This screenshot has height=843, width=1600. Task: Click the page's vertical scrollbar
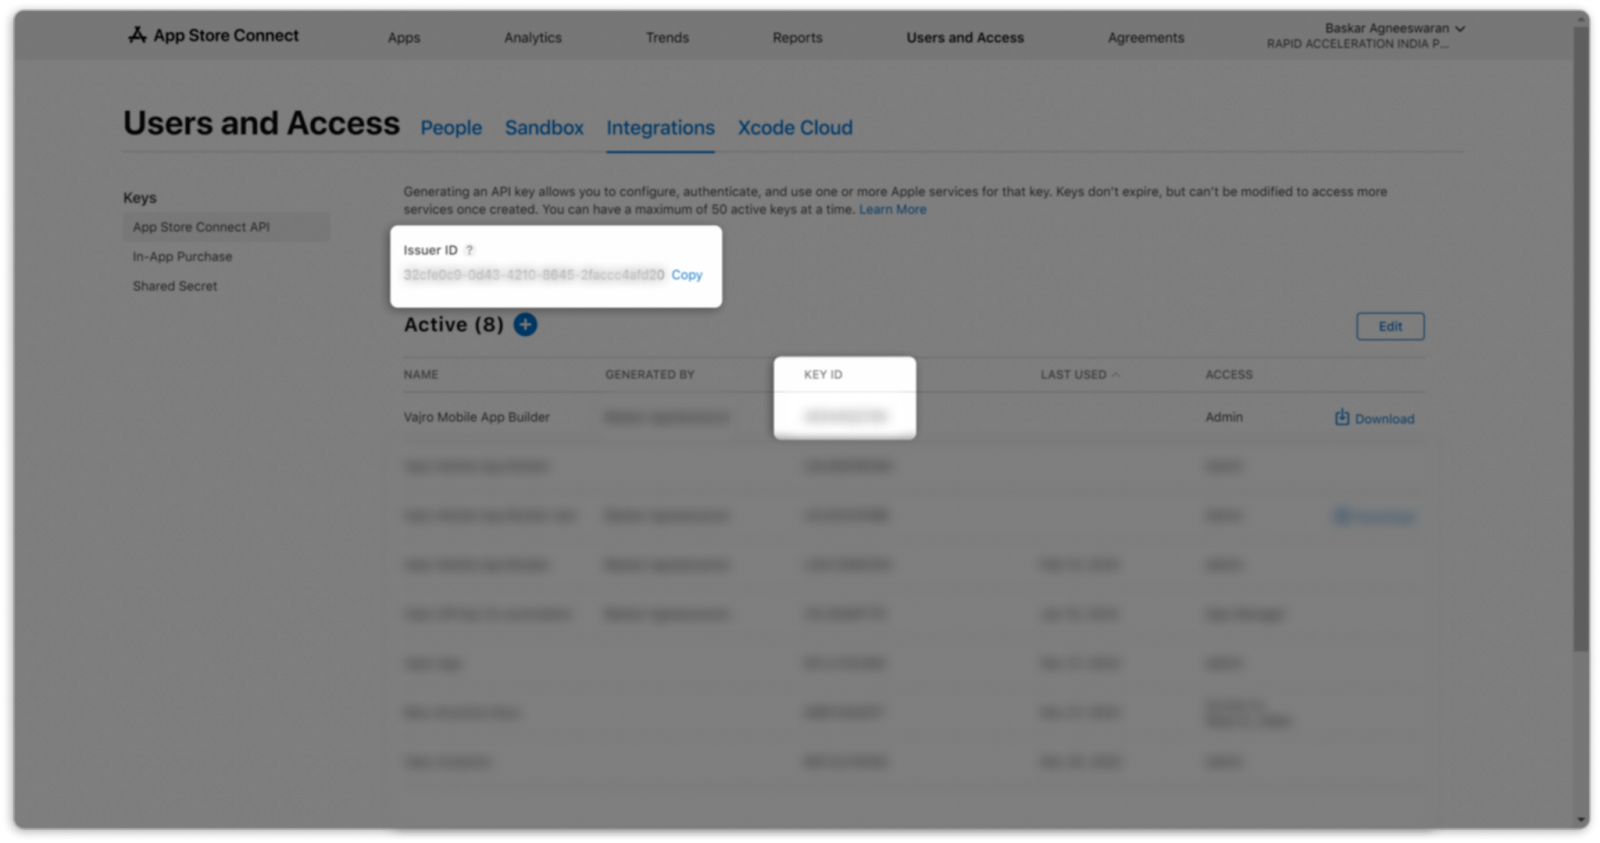coord(1581,340)
